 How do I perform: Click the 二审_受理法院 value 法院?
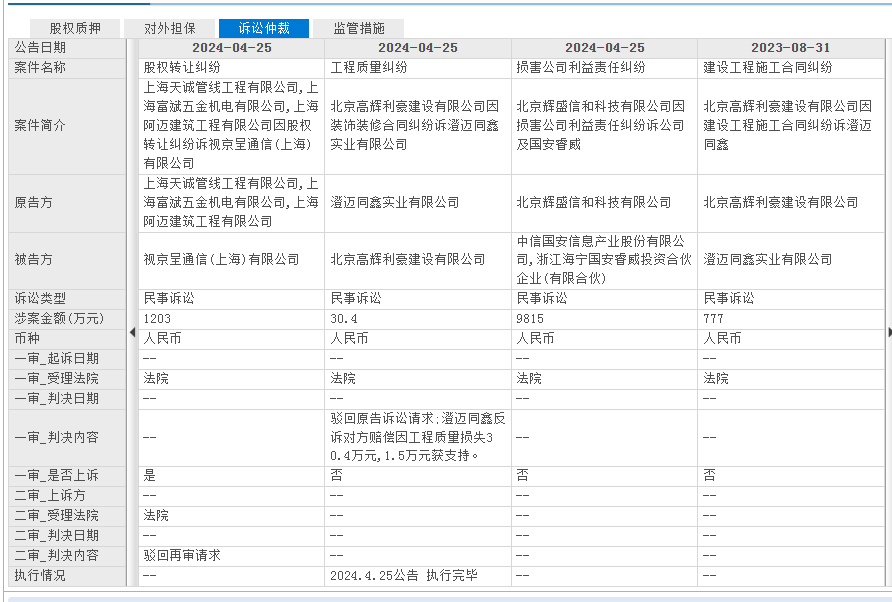click(x=231, y=516)
